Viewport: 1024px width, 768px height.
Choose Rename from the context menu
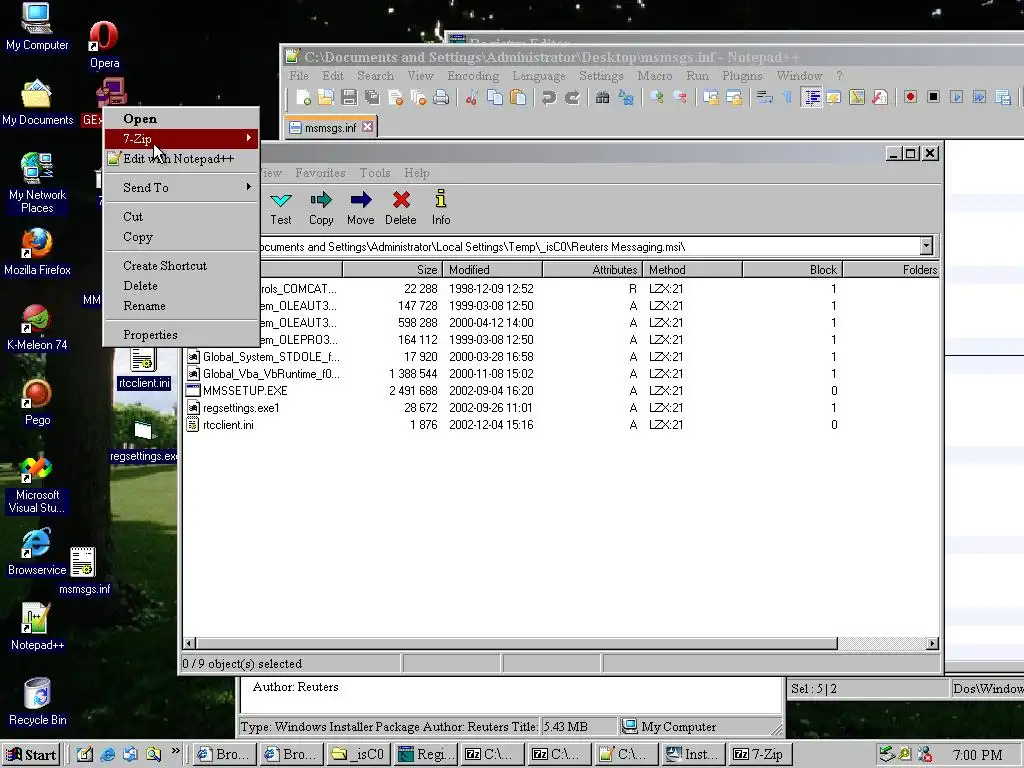182,306
